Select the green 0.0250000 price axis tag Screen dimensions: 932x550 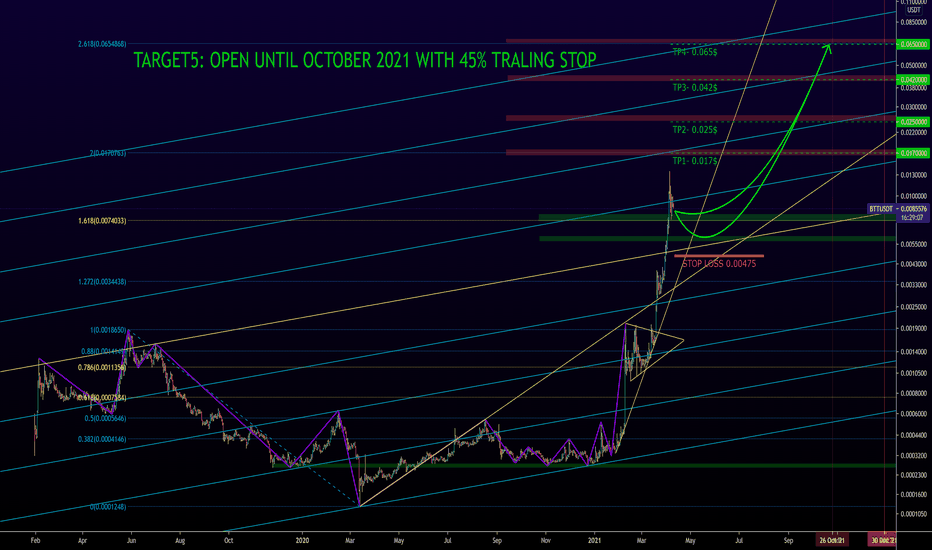click(914, 122)
